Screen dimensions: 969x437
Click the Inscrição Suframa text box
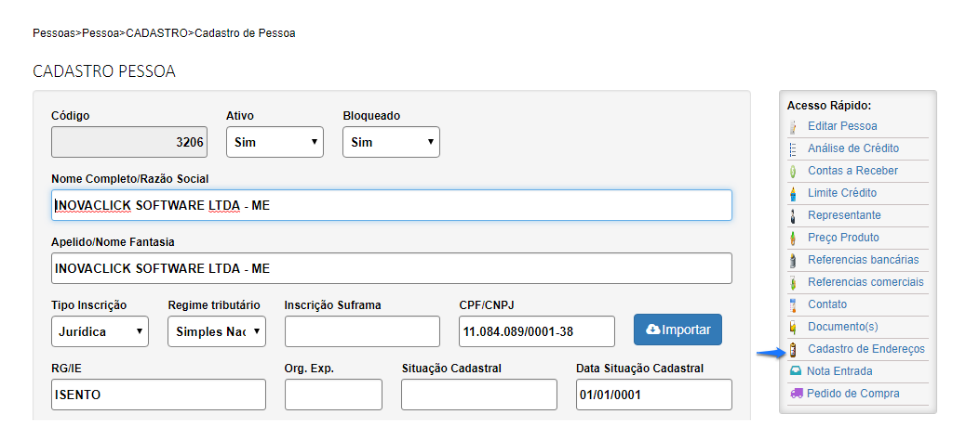362,331
